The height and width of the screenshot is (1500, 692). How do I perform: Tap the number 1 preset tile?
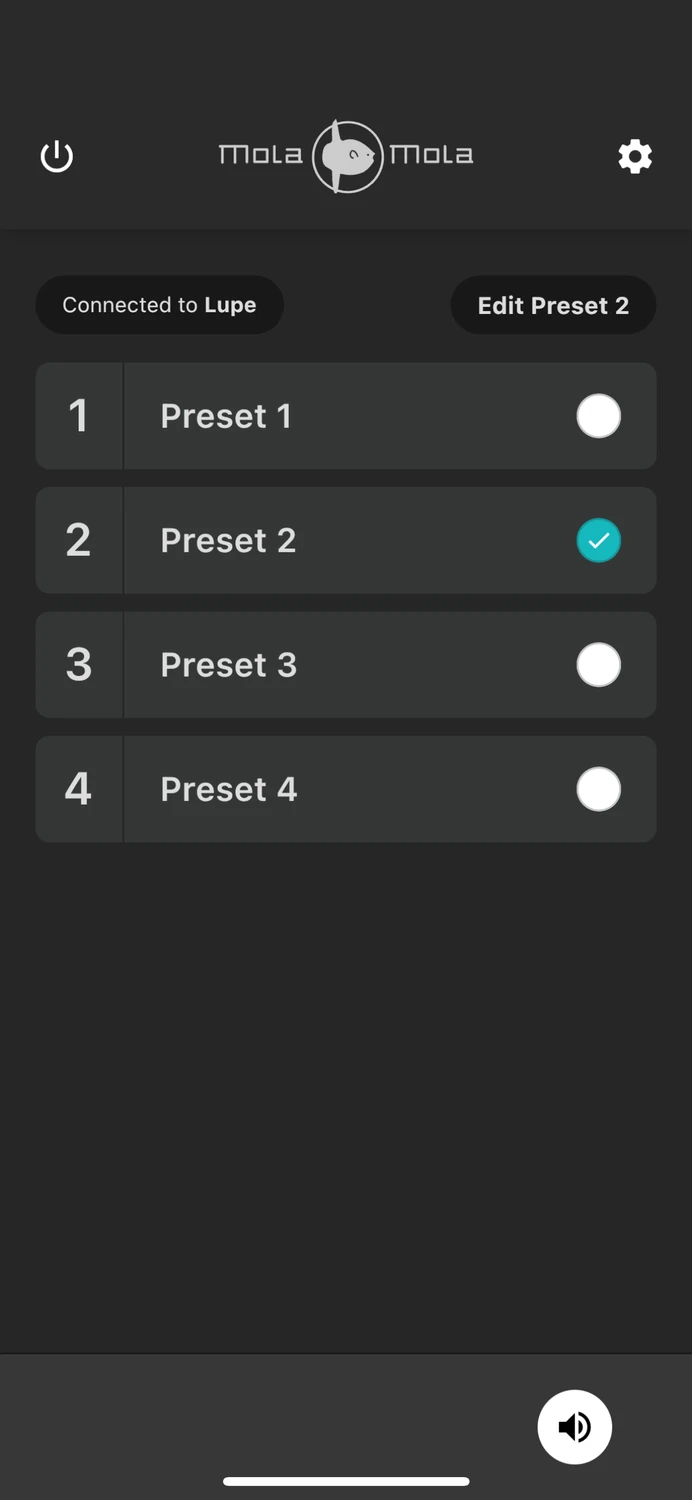coord(79,416)
